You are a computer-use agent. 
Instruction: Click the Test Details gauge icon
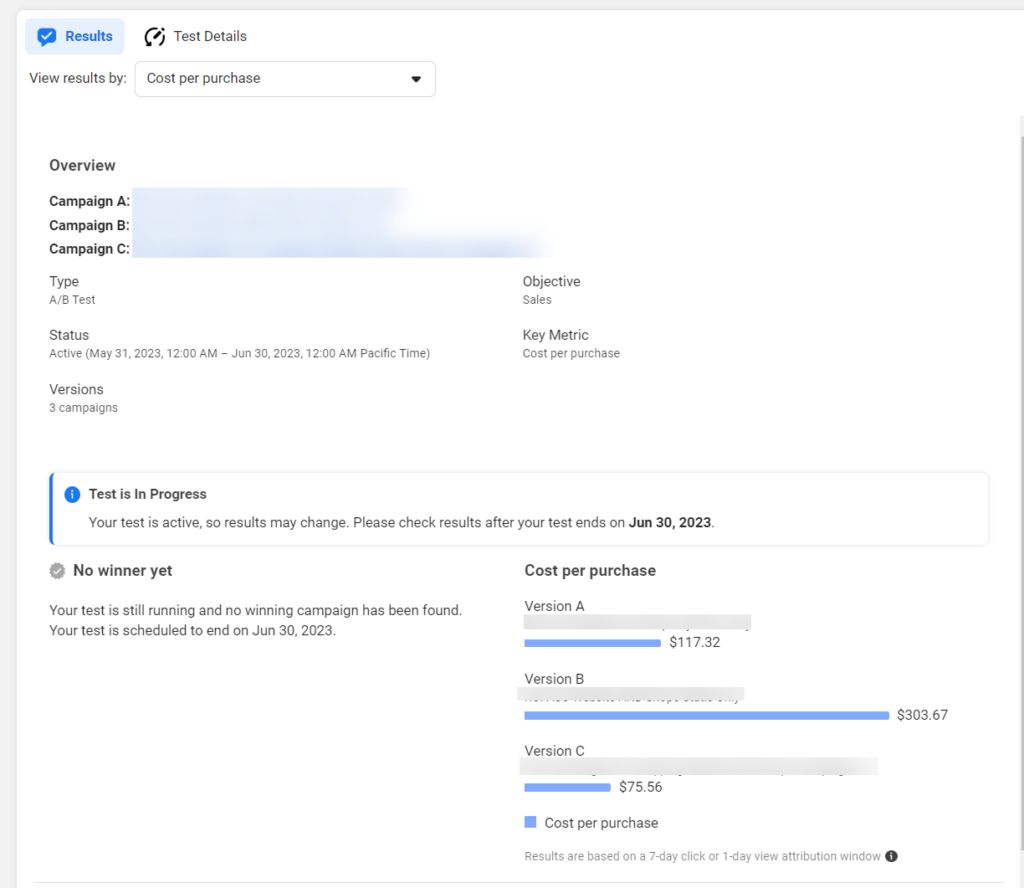point(155,37)
